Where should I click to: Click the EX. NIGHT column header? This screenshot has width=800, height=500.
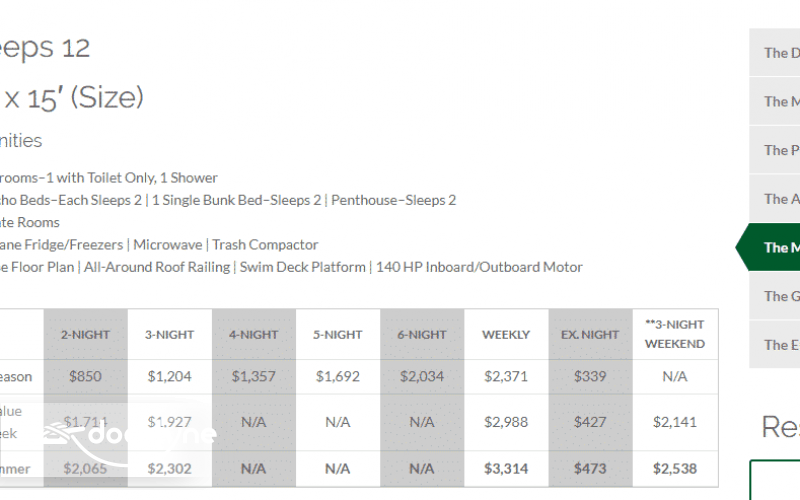[590, 334]
